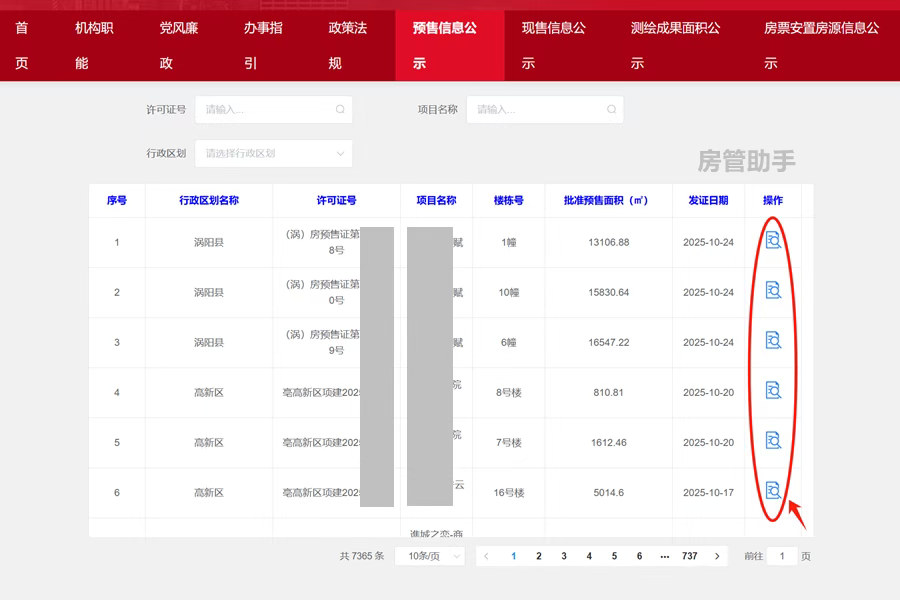This screenshot has height=600, width=900.
Task: Click the search magnifier in 许可证号 field
Action: pyautogui.click(x=339, y=110)
